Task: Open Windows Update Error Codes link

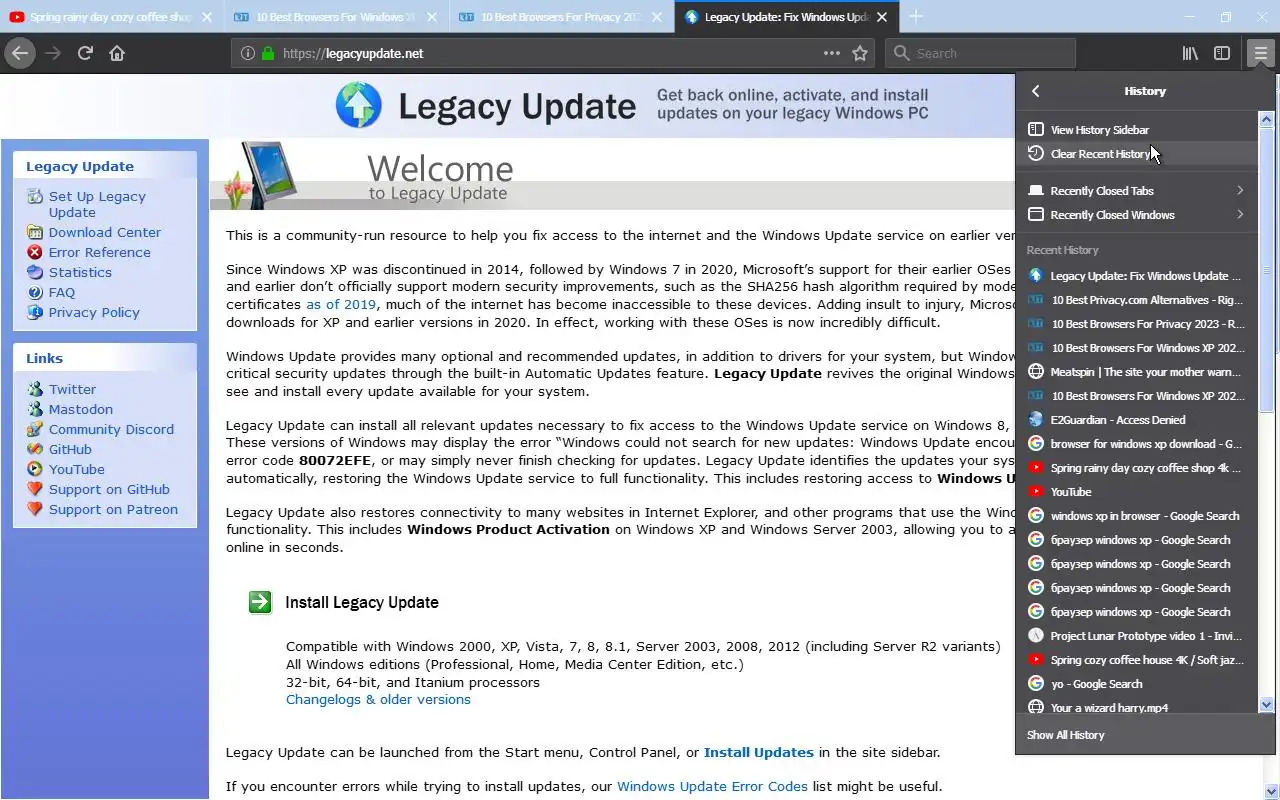Action: [x=712, y=786]
